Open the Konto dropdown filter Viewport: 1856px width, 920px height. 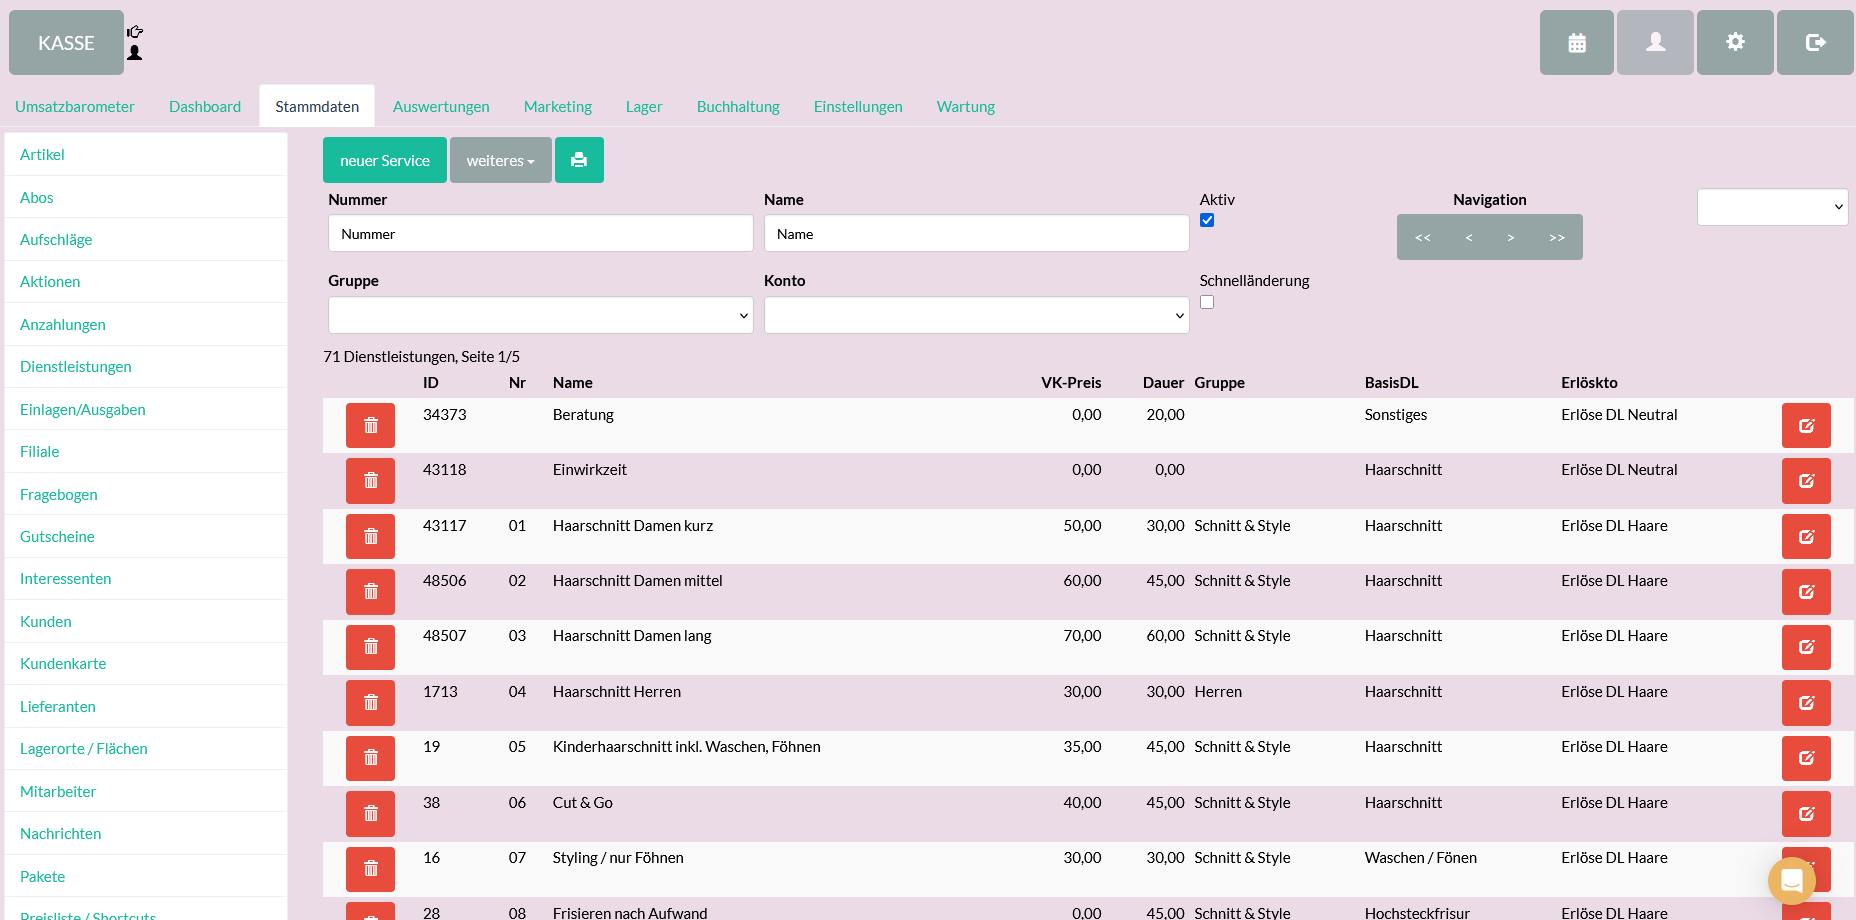click(976, 316)
